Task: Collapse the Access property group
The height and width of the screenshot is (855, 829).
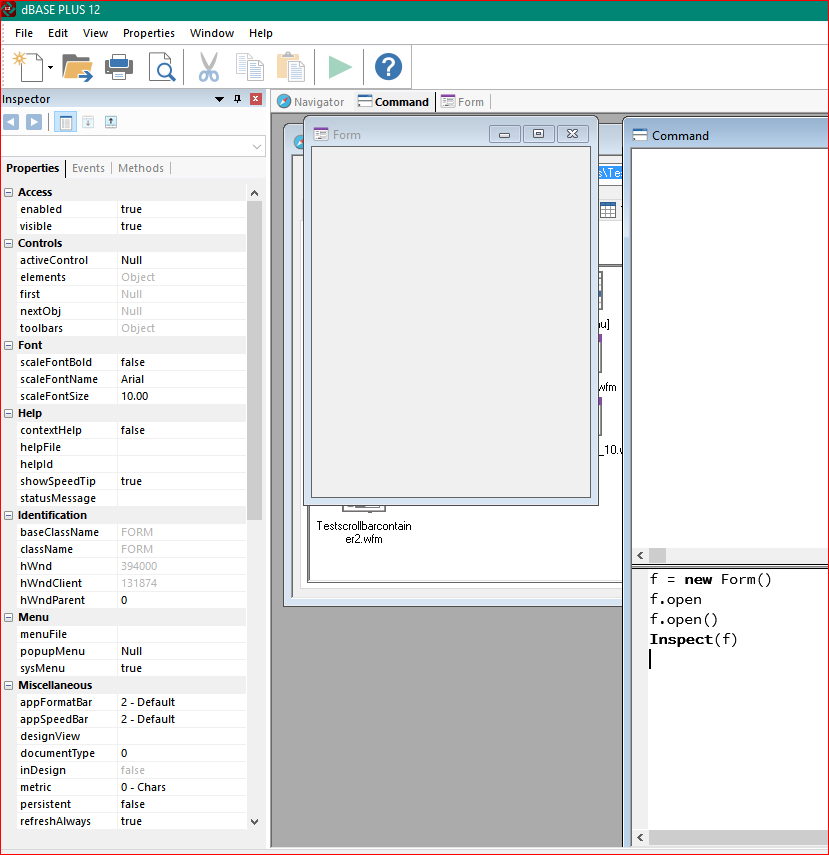Action: click(x=9, y=192)
